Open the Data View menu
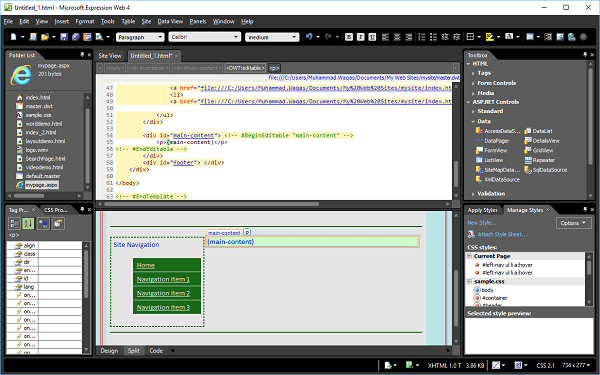This screenshot has width=600, height=375. tap(170, 21)
